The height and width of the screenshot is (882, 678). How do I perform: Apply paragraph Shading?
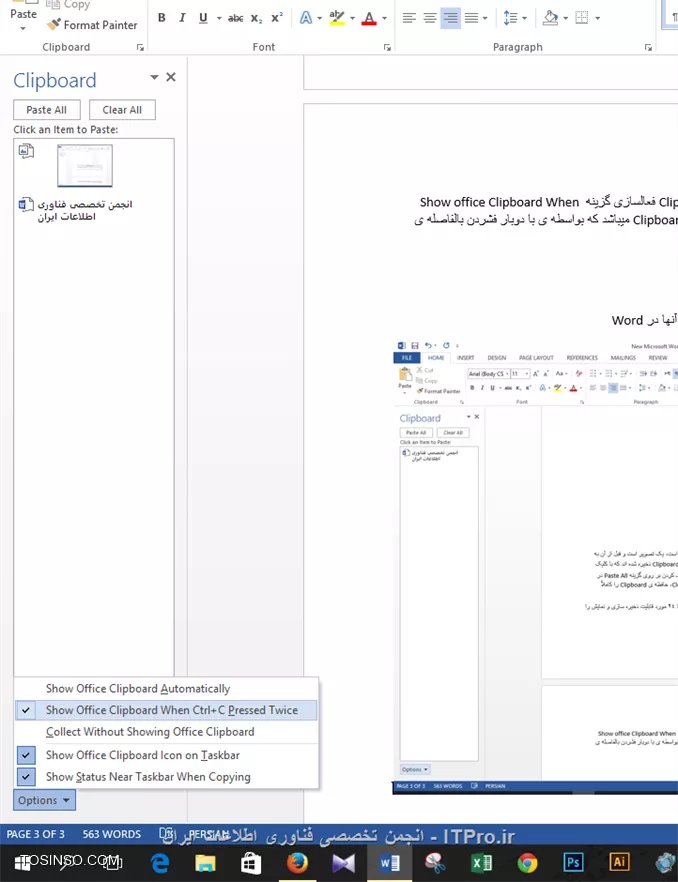550,18
